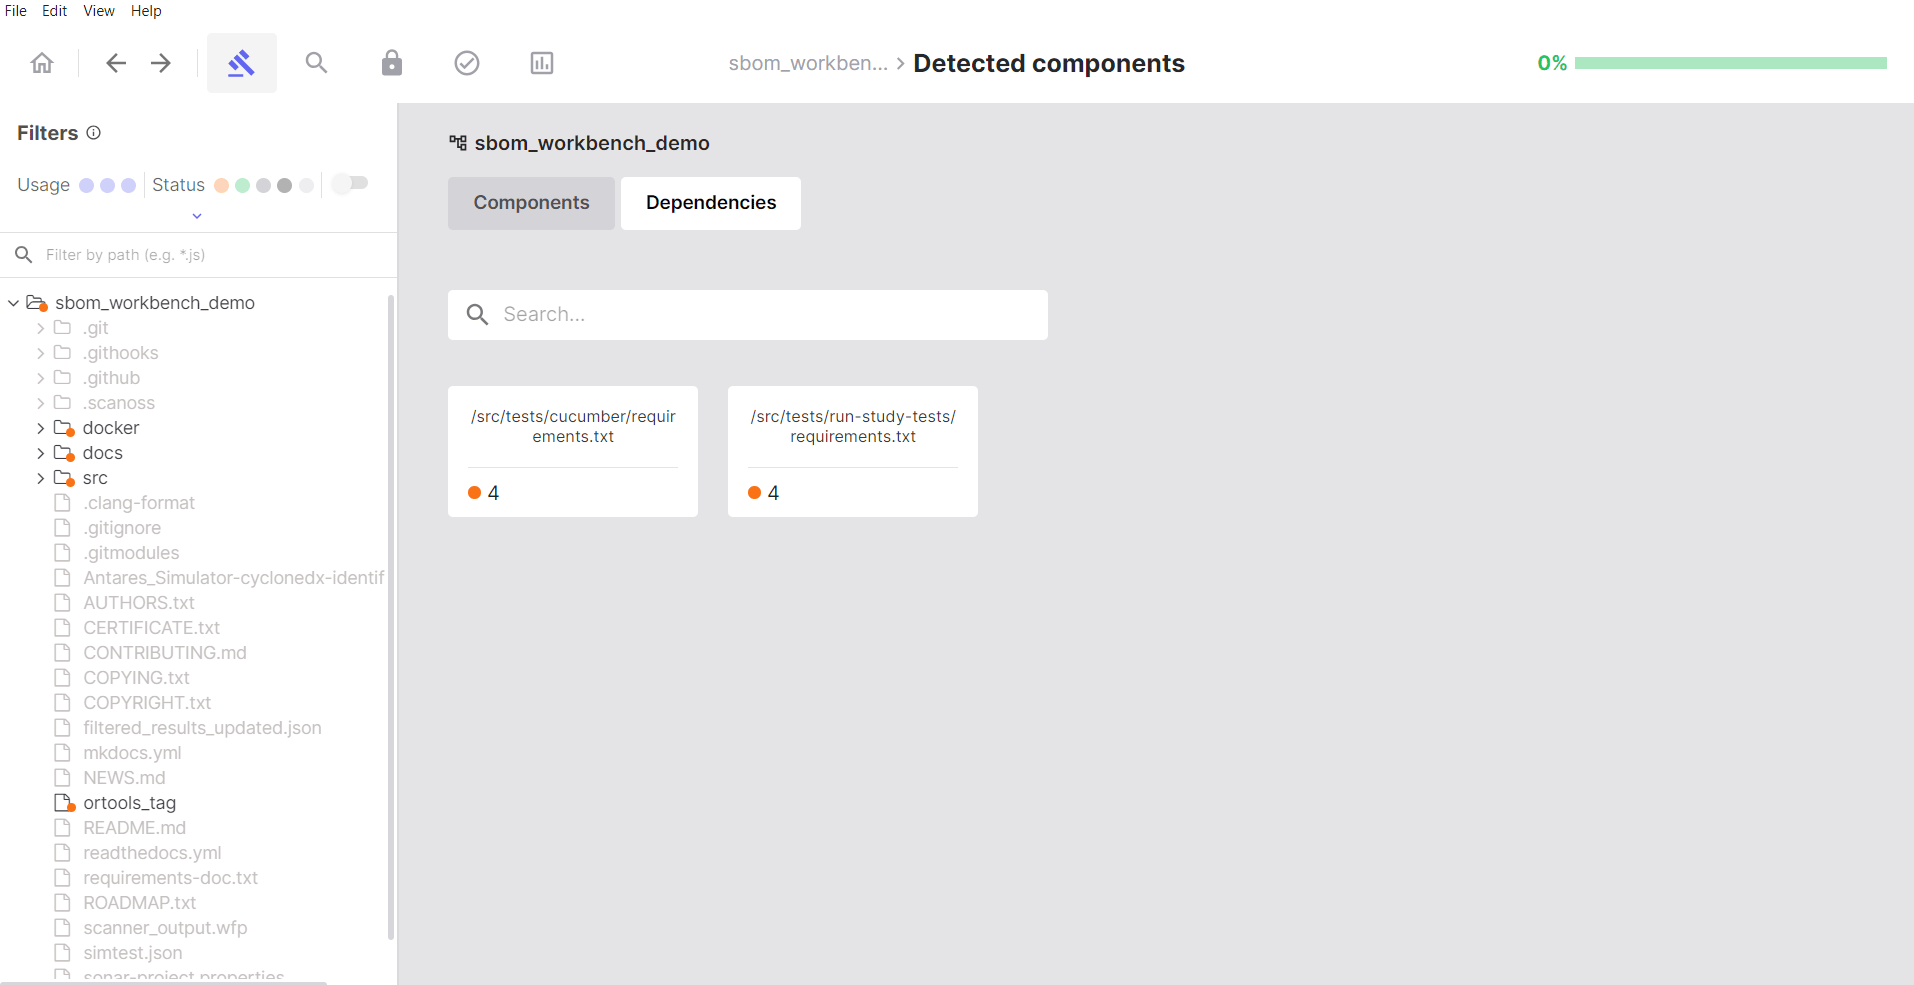This screenshot has width=1914, height=985.
Task: Select AUTHORS.txt in file tree
Action: 139,603
